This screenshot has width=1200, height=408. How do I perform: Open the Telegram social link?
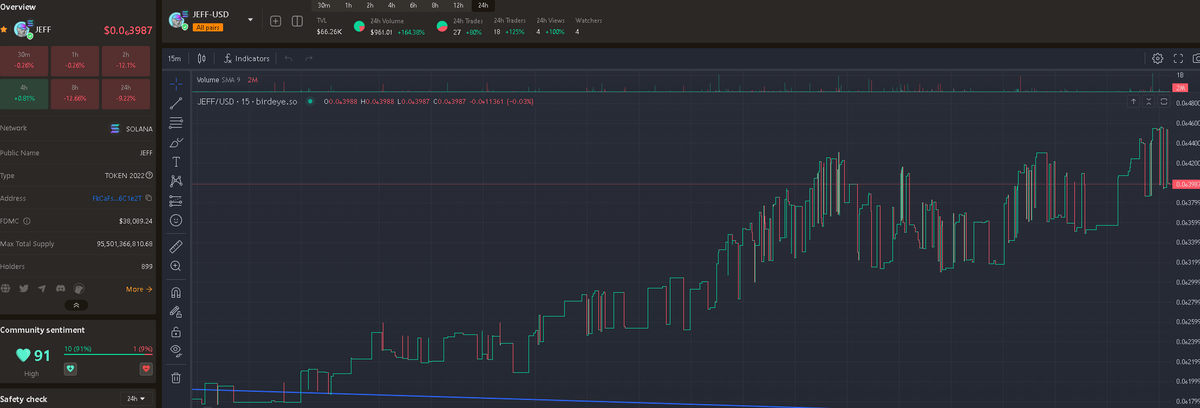pyautogui.click(x=41, y=289)
